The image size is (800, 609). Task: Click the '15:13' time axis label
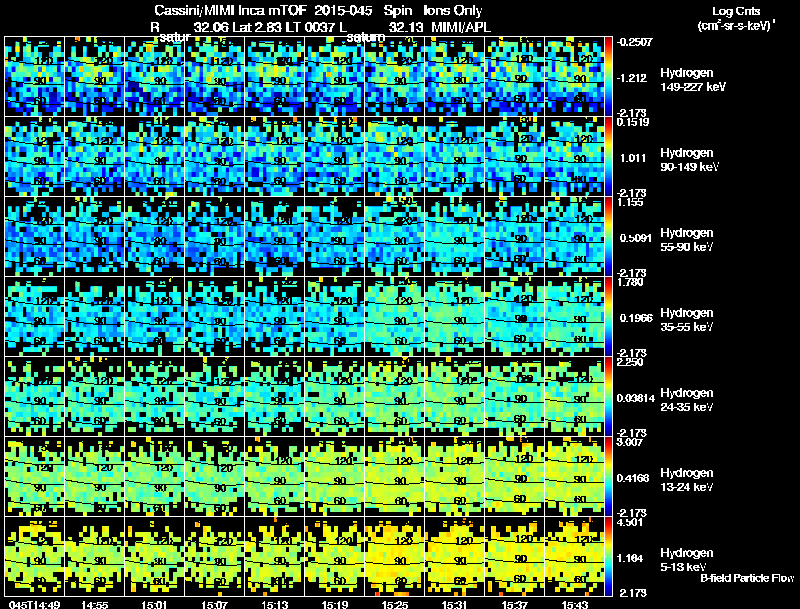coord(275,604)
